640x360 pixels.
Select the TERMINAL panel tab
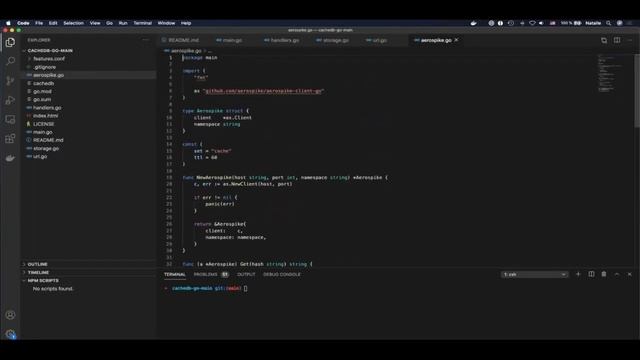(175, 274)
